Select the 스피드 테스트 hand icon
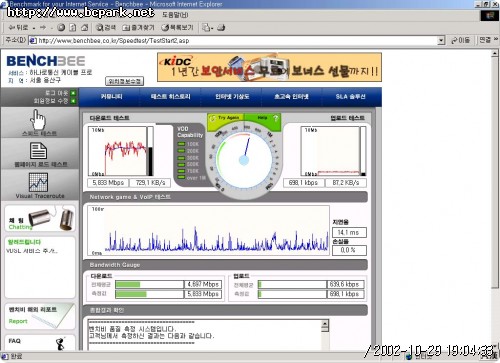This screenshot has height=363, width=500. click(38, 120)
